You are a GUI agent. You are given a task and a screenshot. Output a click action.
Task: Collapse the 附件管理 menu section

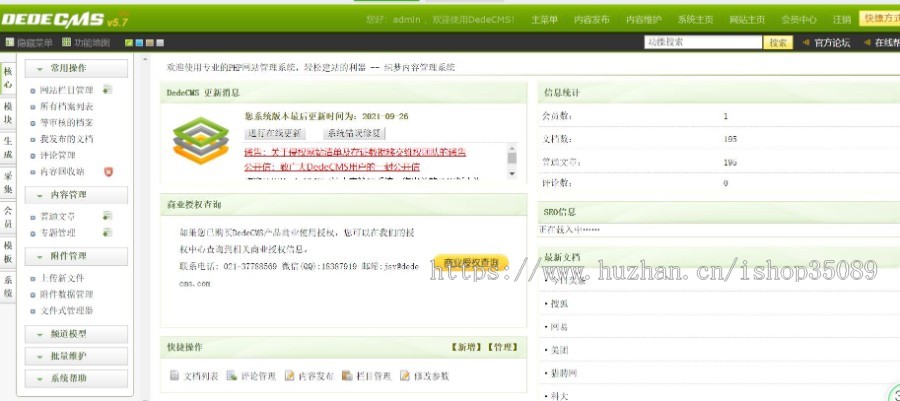[x=76, y=256]
